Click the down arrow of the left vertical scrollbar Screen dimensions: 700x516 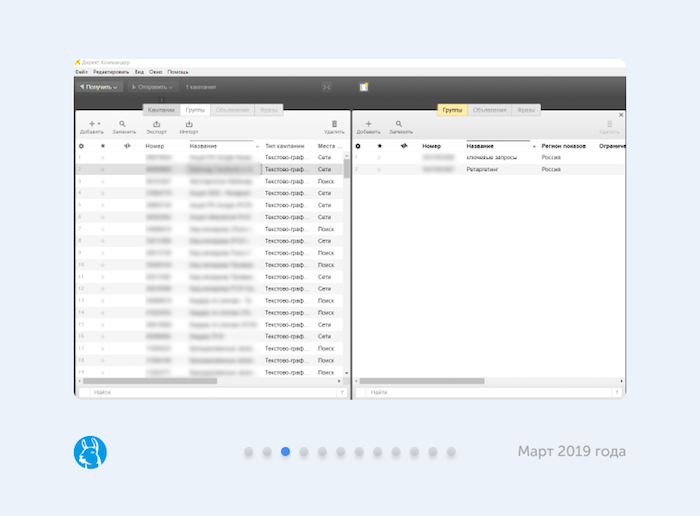click(x=347, y=373)
